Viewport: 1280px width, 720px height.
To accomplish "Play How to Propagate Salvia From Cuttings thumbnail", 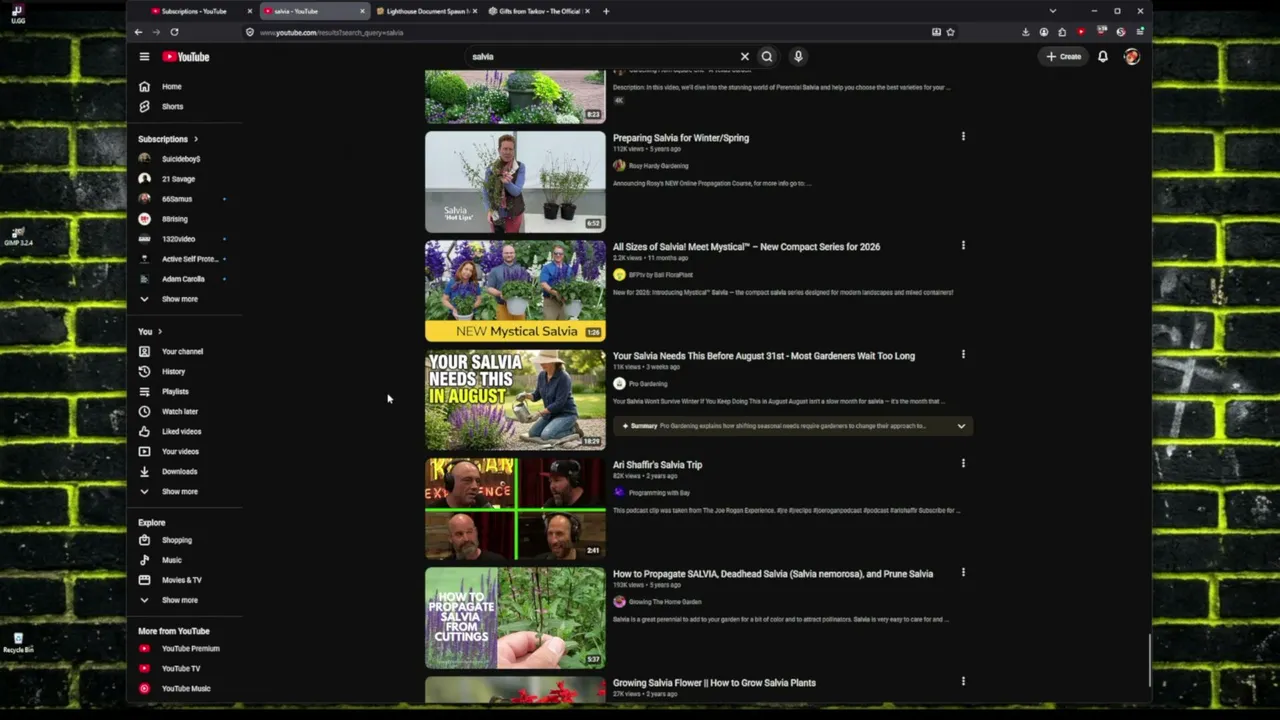I will [515, 618].
